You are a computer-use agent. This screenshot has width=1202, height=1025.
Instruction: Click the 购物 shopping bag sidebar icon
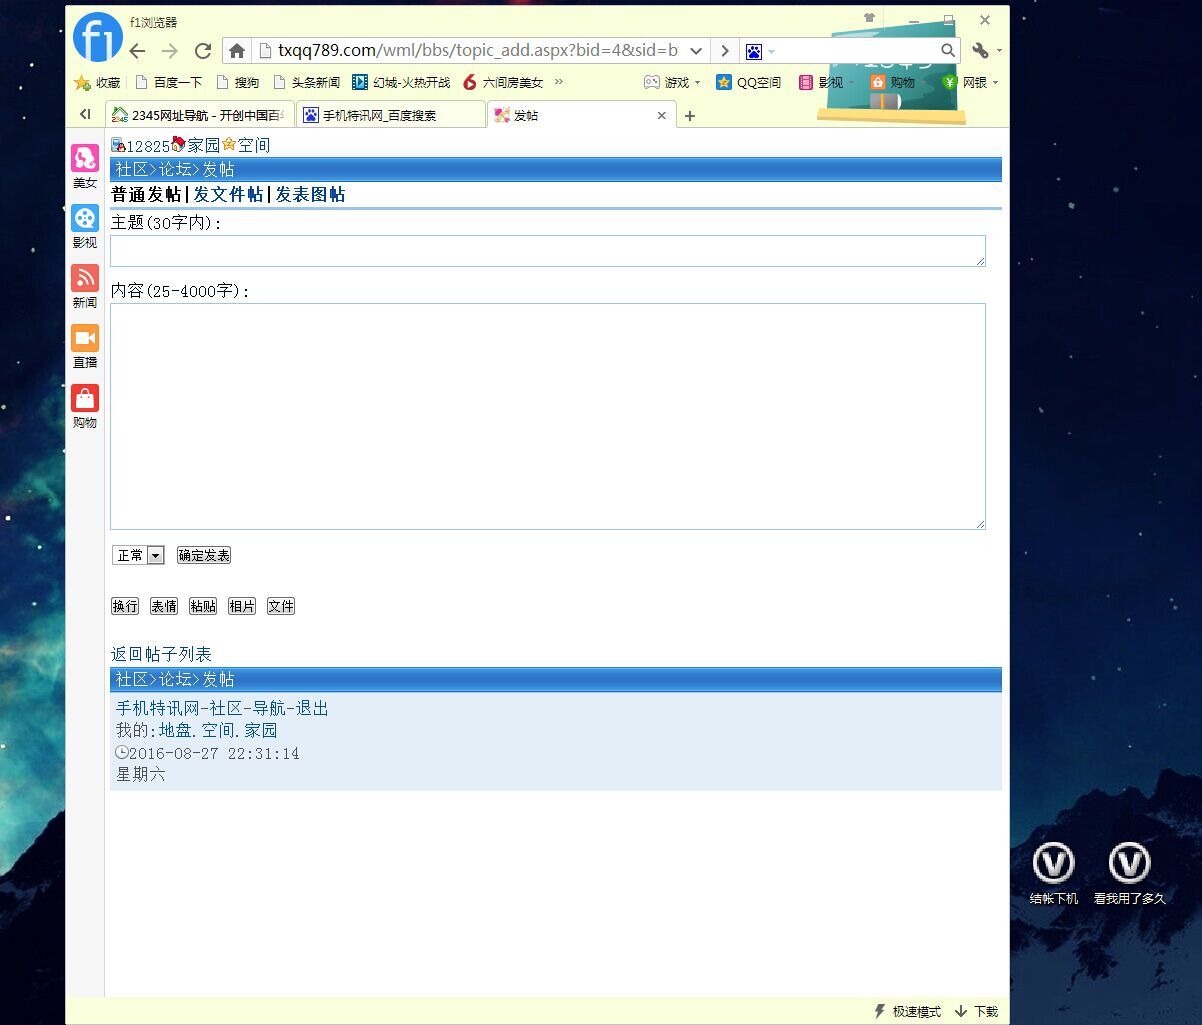click(x=85, y=399)
